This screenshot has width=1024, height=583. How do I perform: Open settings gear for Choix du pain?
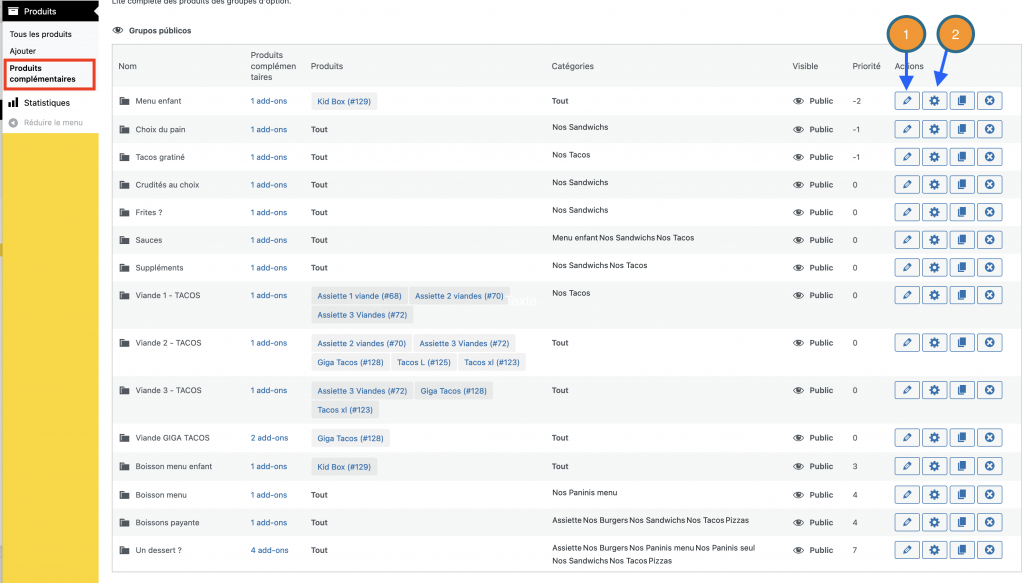pos(935,129)
